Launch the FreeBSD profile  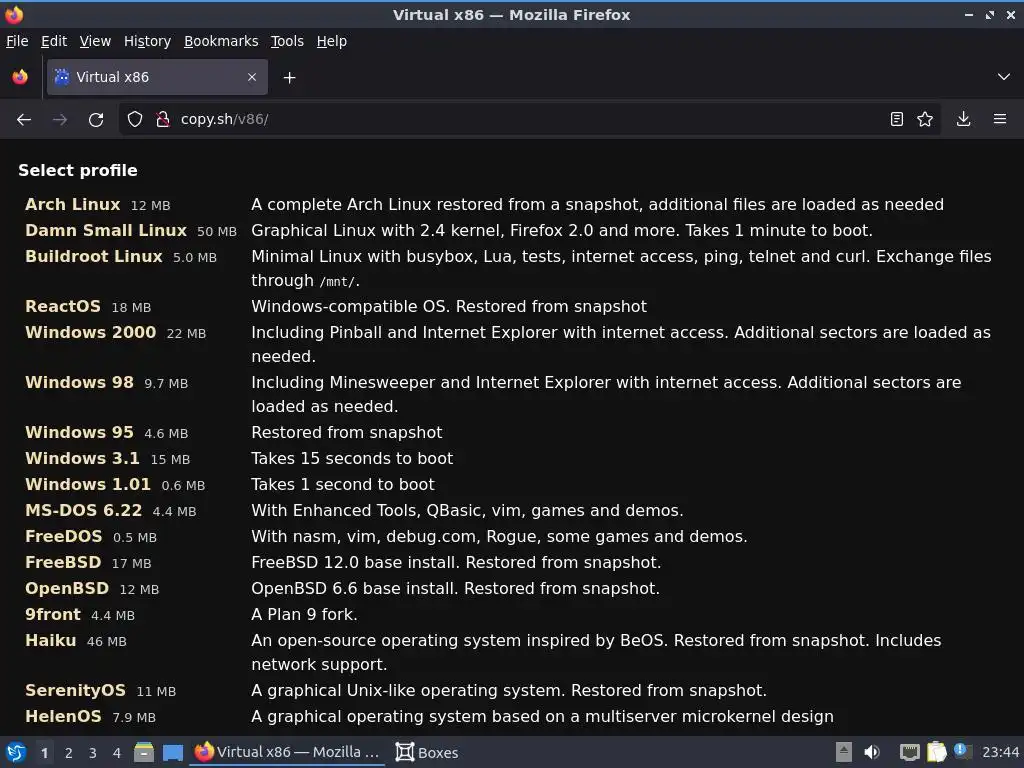(x=63, y=562)
